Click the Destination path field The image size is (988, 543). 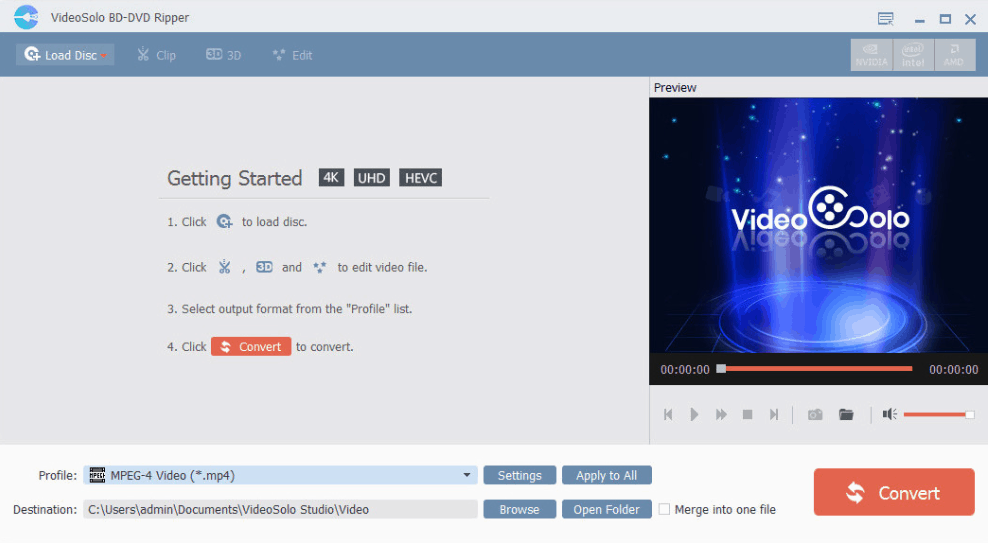[x=280, y=509]
